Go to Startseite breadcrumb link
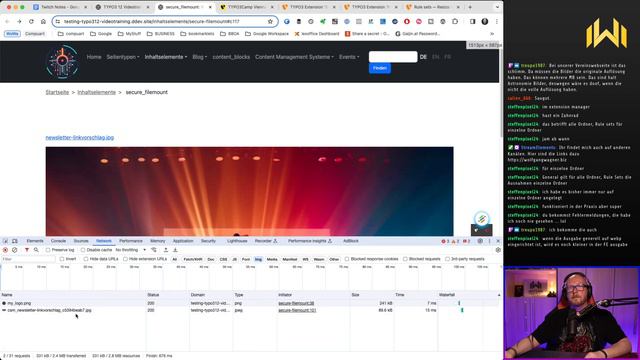The width and height of the screenshot is (640, 360). click(x=57, y=92)
